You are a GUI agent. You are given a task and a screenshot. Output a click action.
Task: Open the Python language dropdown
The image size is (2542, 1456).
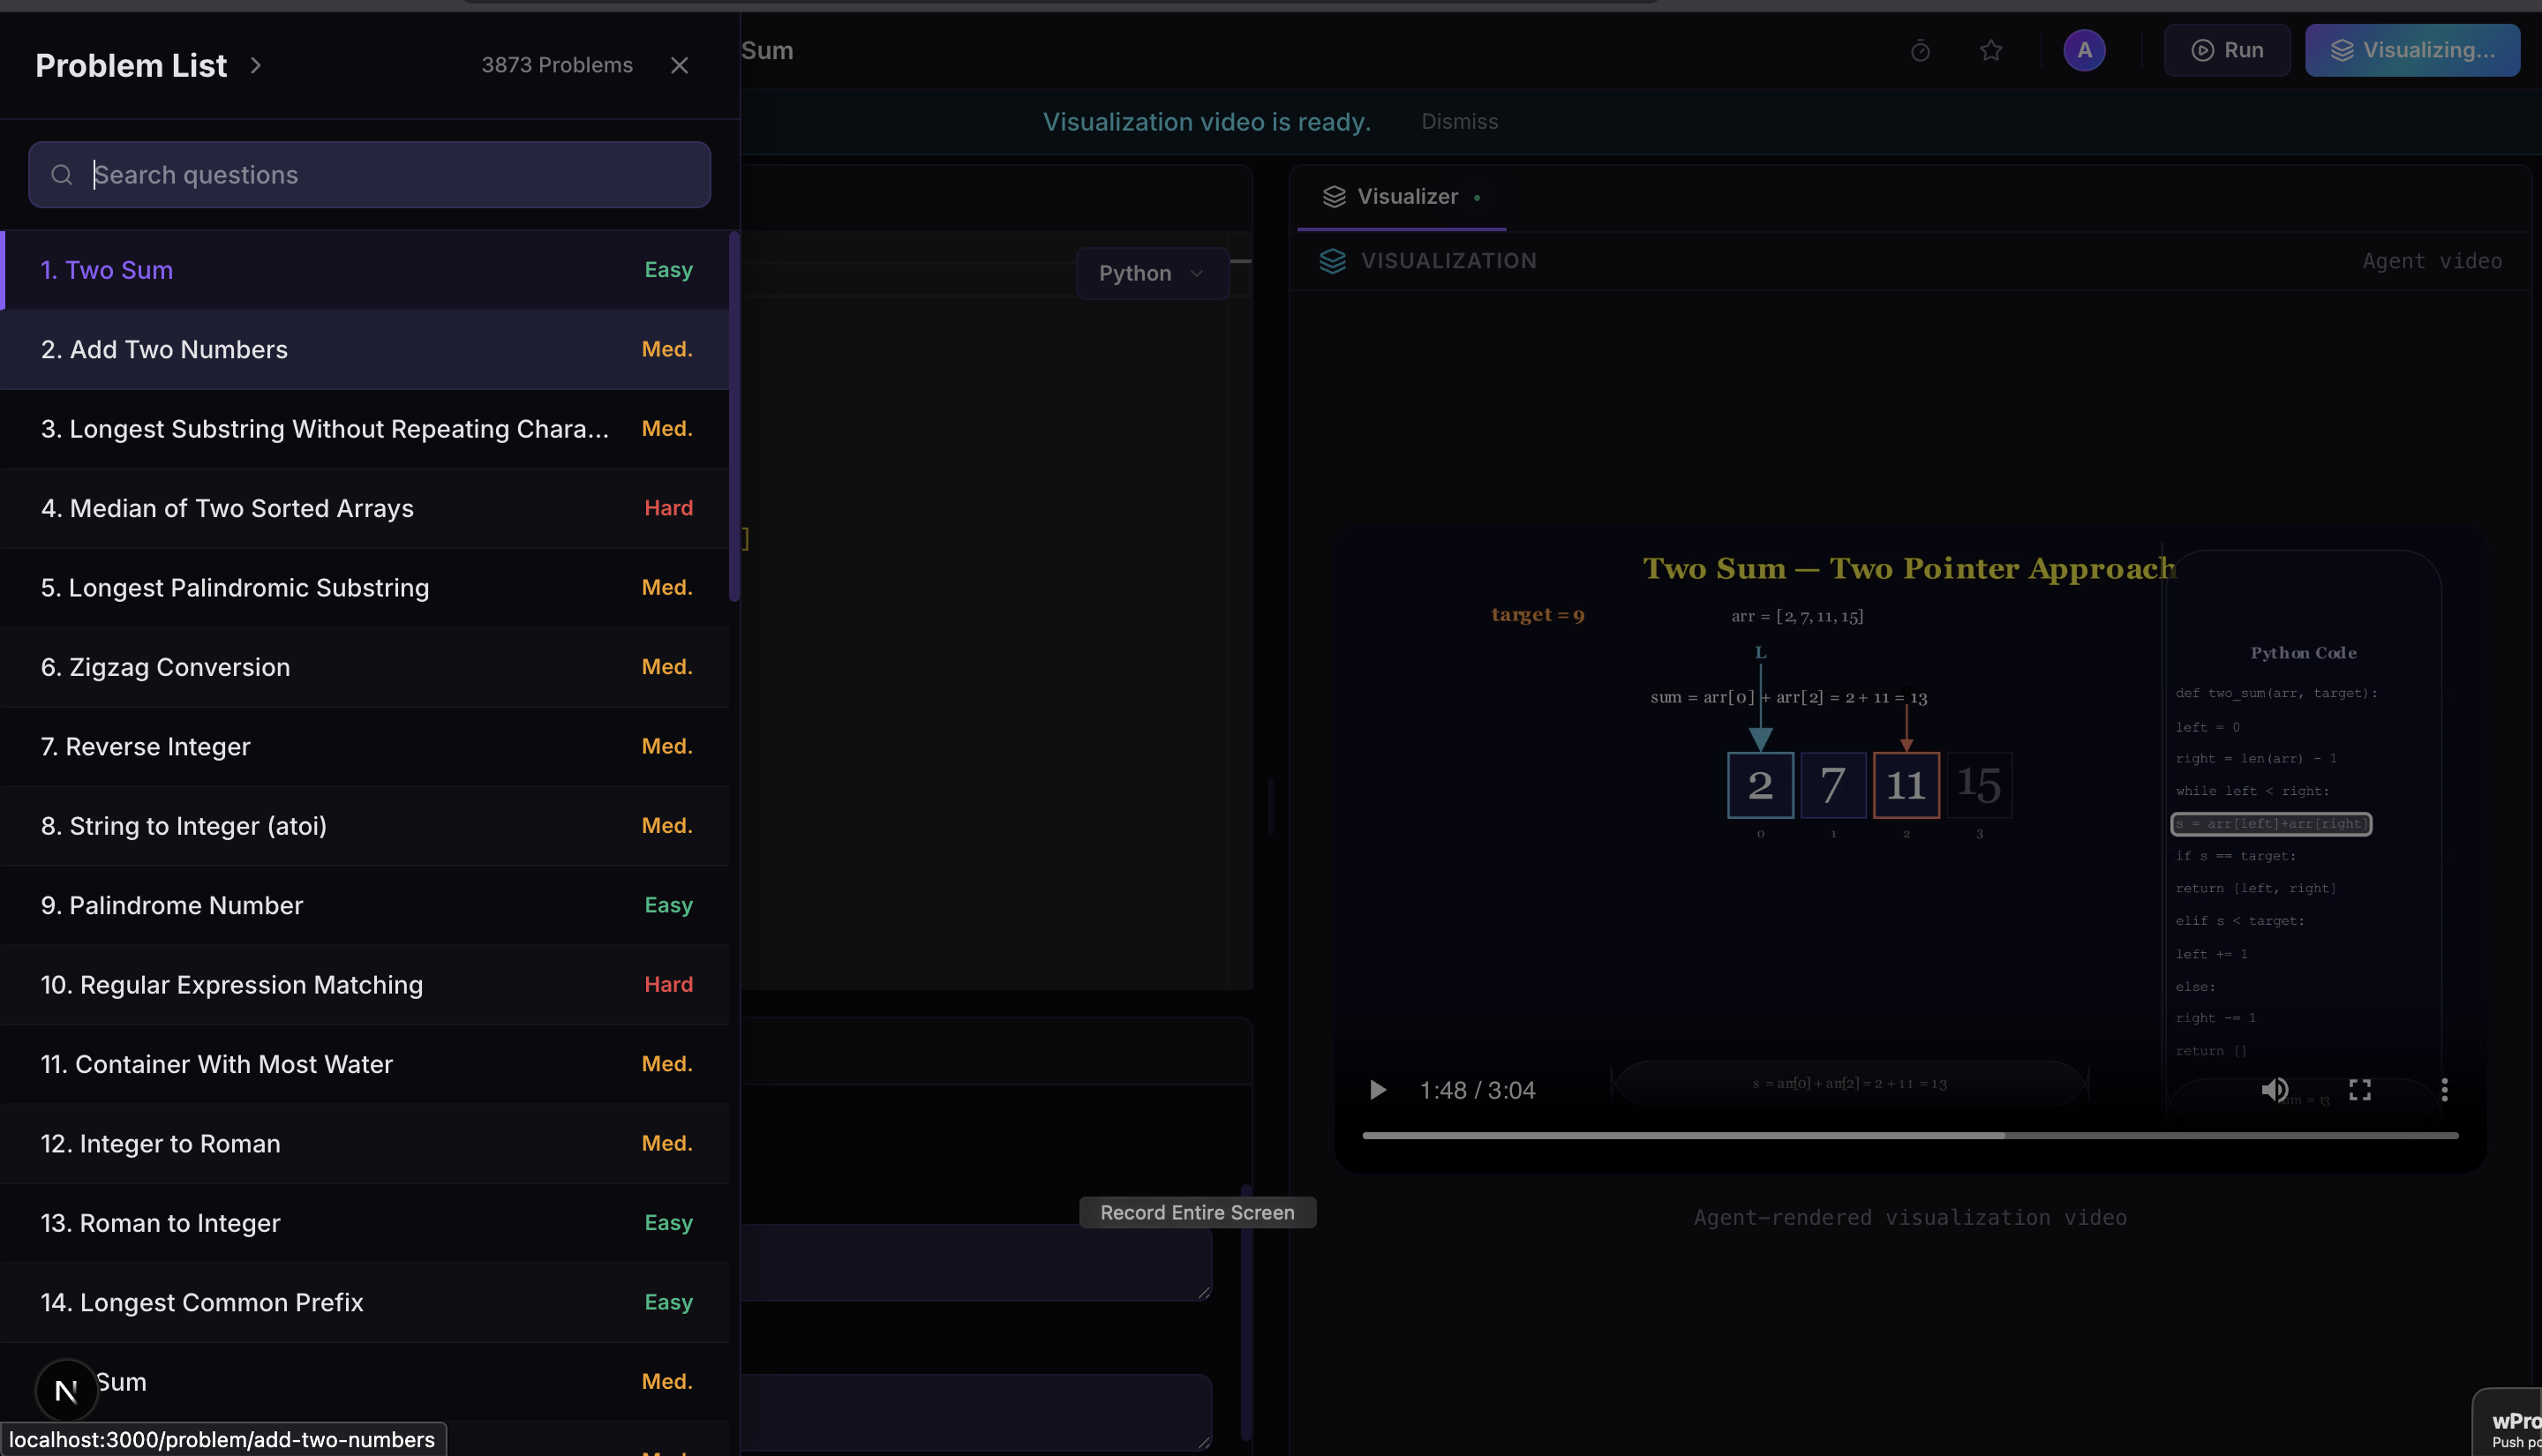[x=1151, y=273]
